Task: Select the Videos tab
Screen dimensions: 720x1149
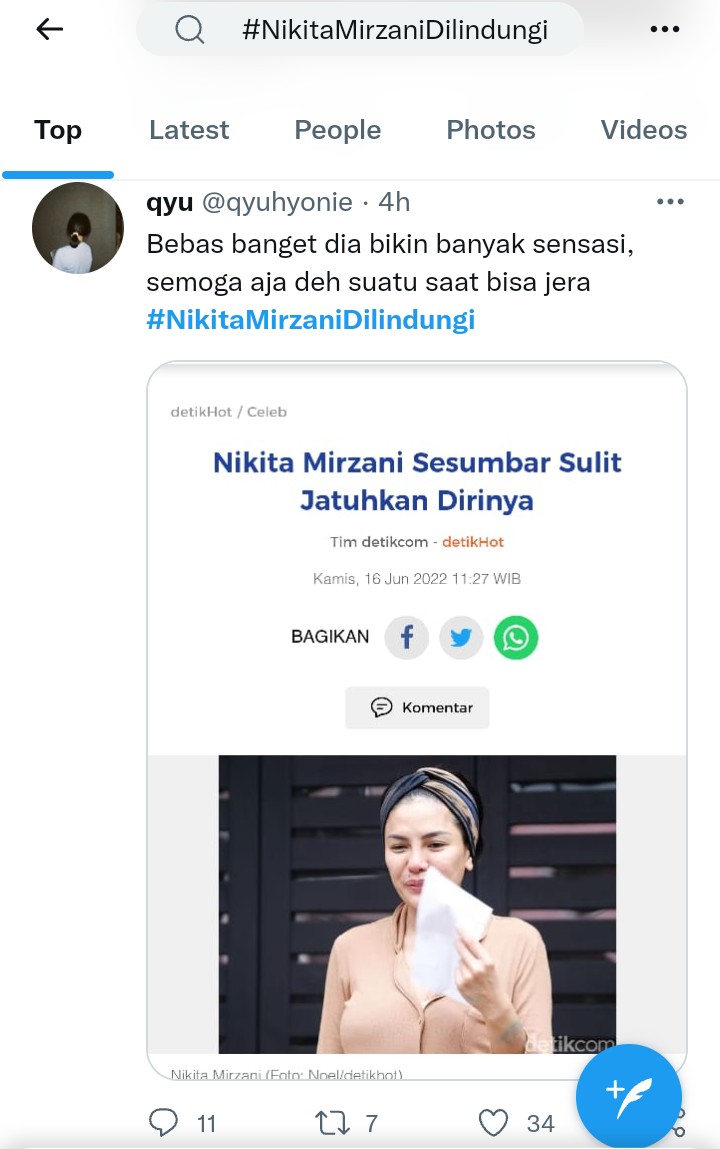Action: click(x=643, y=130)
